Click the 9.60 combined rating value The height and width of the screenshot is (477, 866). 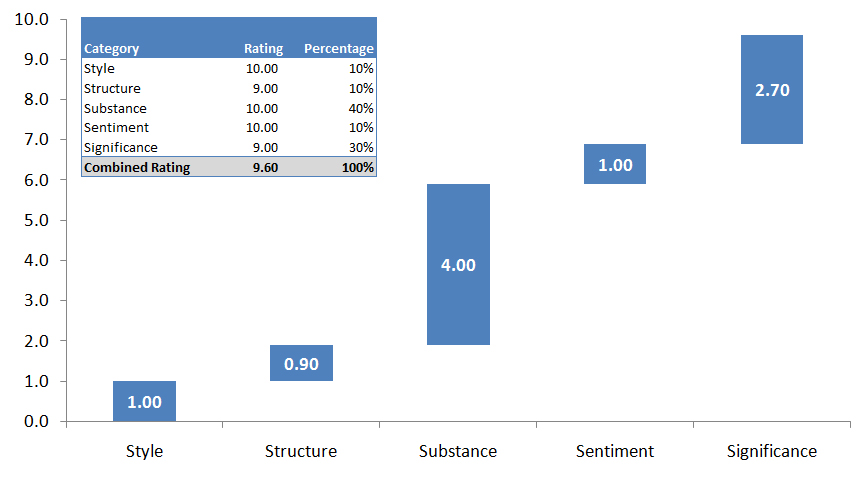[x=265, y=167]
